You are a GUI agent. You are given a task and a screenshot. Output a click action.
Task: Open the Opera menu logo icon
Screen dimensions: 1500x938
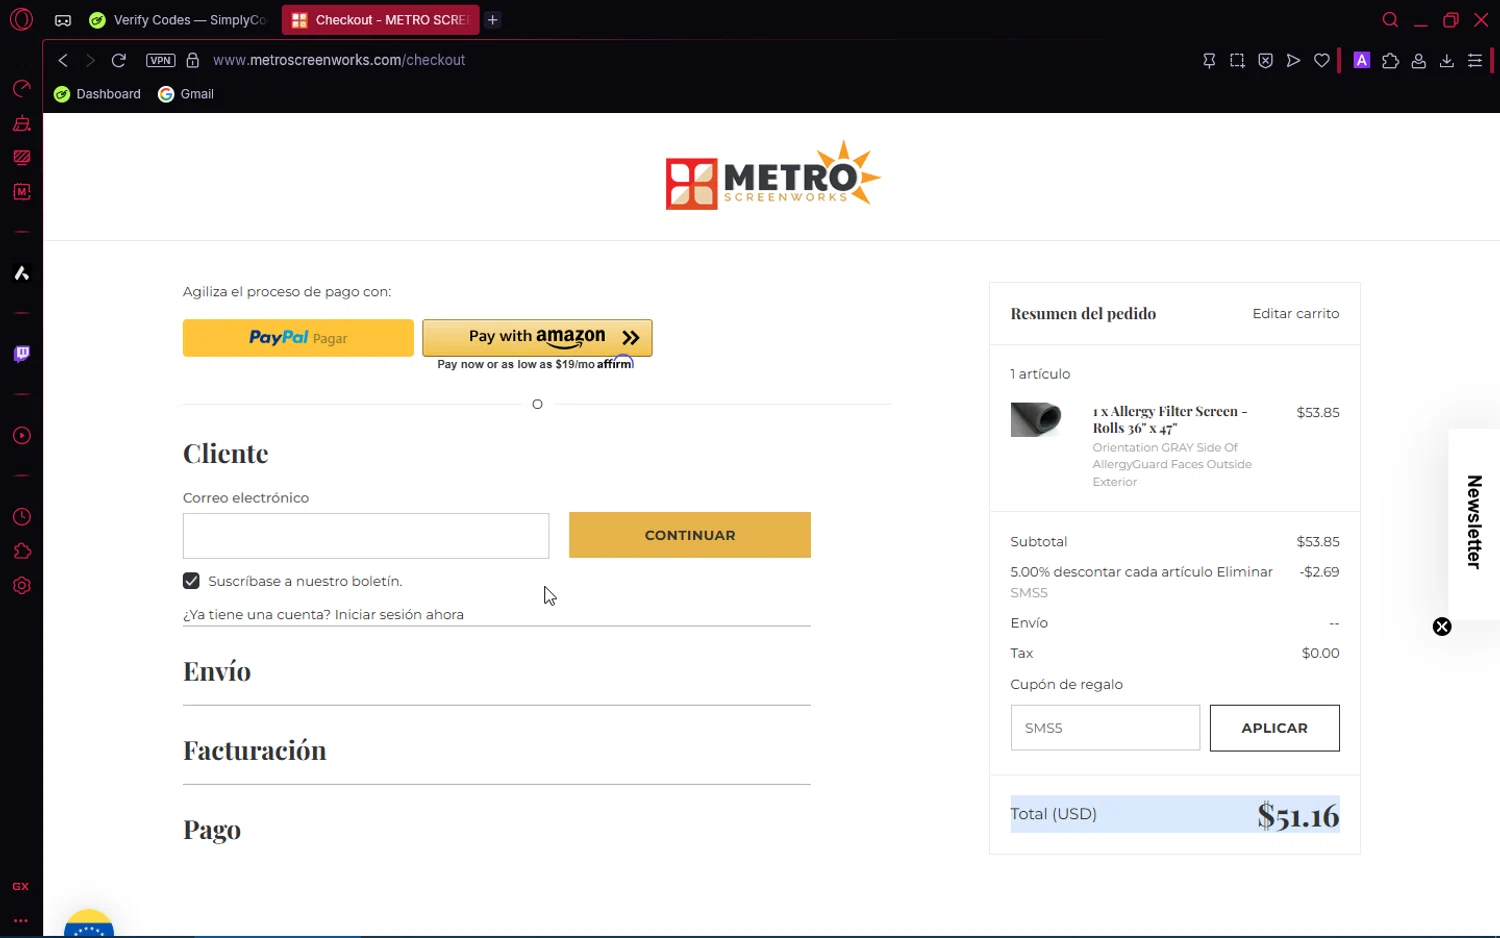tap(21, 19)
